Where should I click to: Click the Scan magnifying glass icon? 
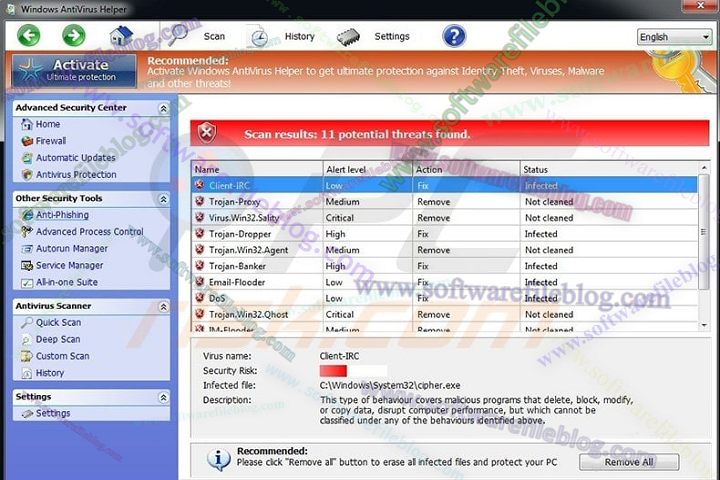(x=180, y=36)
